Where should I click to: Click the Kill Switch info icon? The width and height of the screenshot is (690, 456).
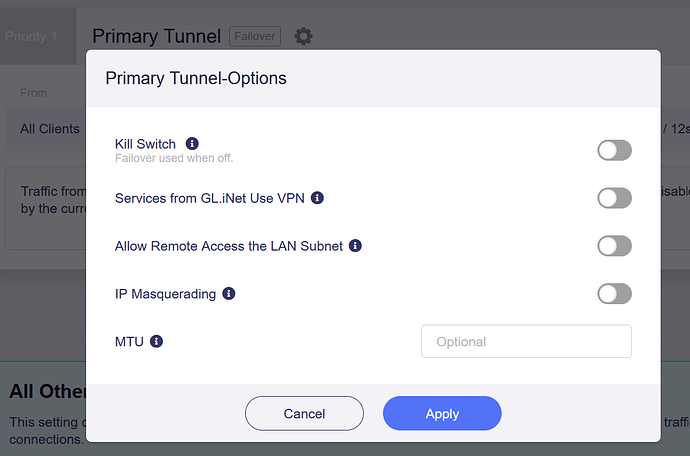(193, 144)
